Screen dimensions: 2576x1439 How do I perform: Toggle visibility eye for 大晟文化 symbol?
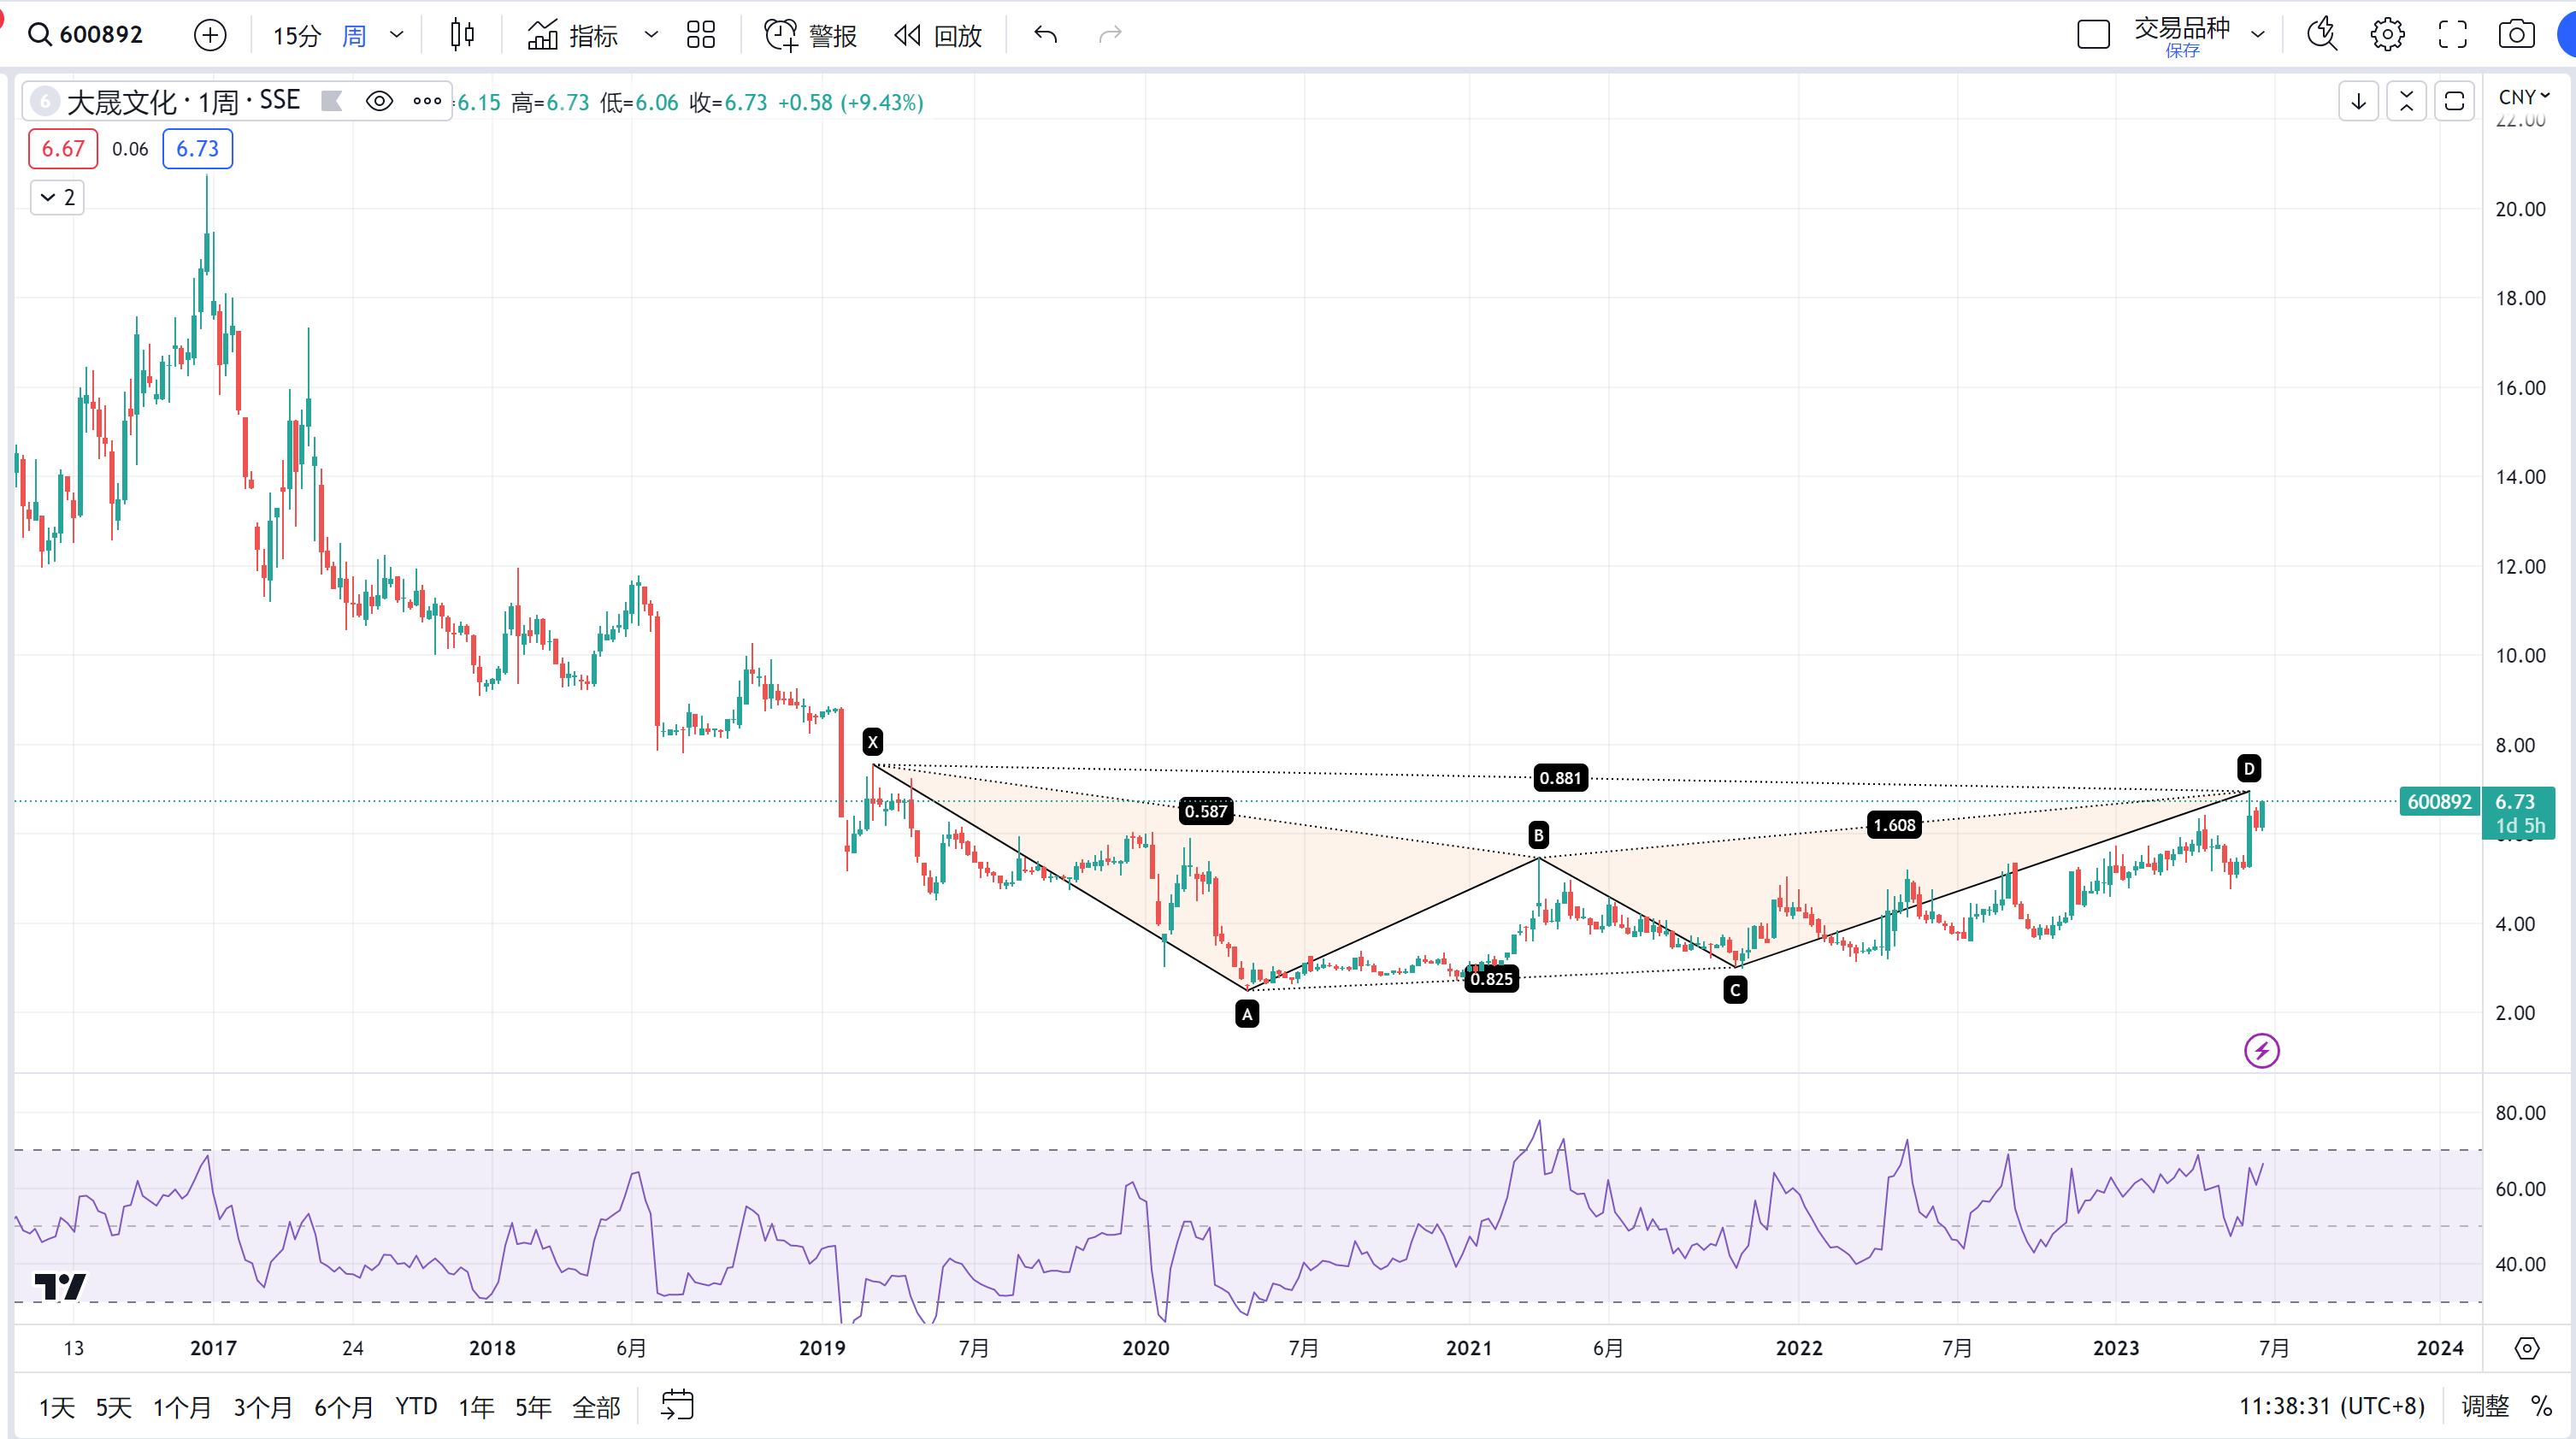tap(379, 101)
